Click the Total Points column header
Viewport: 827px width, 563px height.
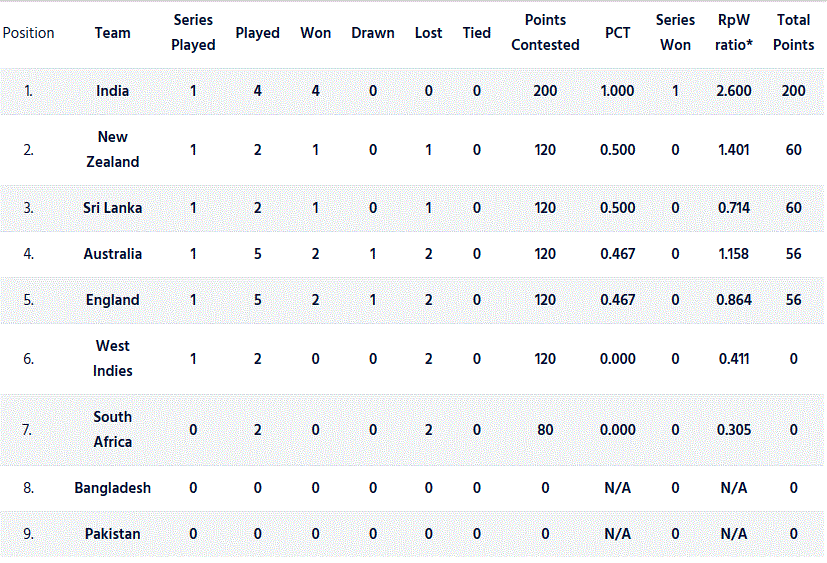click(793, 32)
